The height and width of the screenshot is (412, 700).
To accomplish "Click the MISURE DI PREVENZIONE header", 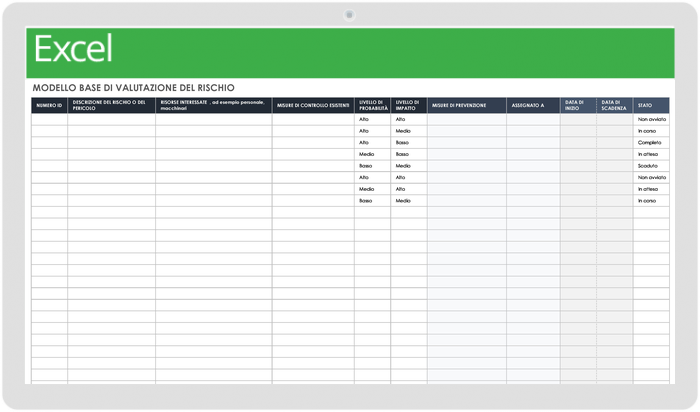I will (467, 105).
